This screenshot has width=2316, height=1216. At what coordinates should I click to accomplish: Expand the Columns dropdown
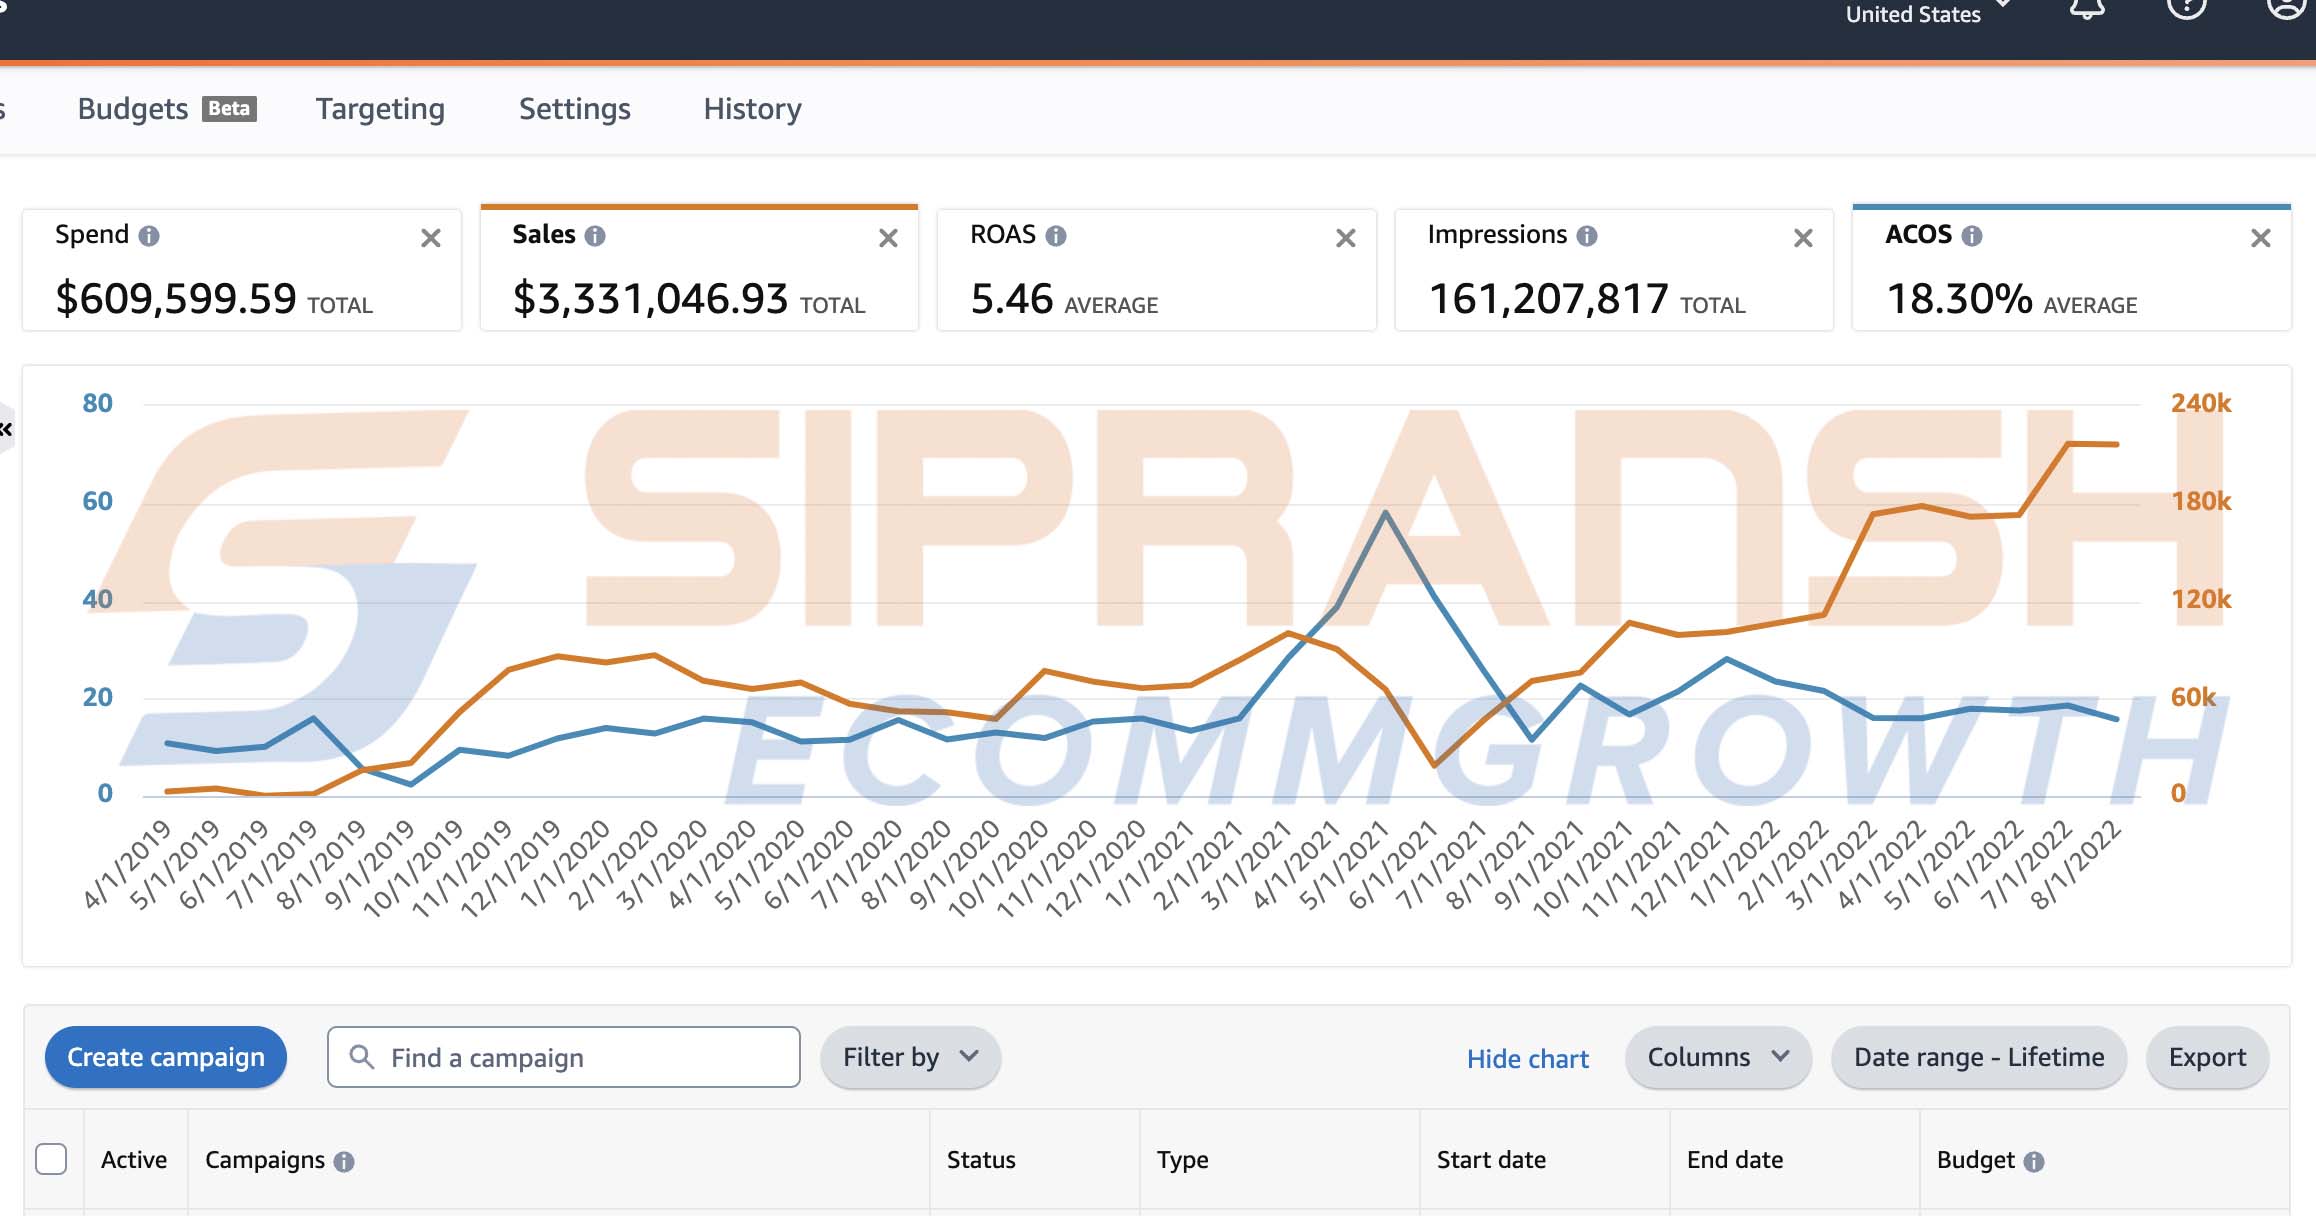[1717, 1057]
